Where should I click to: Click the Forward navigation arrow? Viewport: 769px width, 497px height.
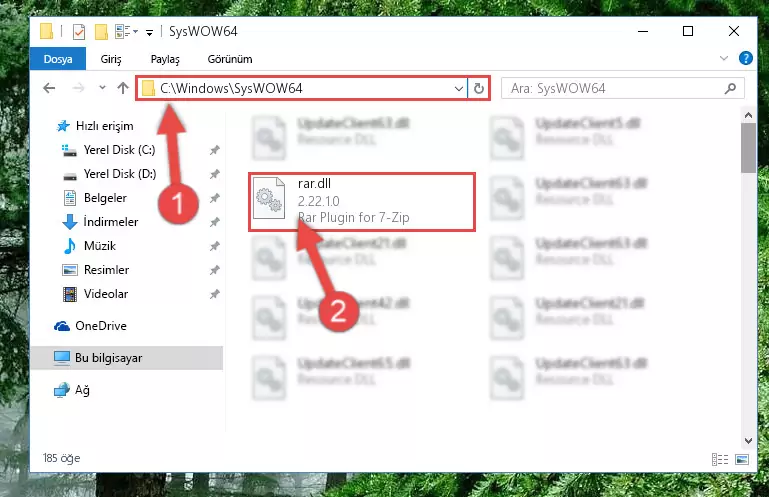(x=78, y=88)
